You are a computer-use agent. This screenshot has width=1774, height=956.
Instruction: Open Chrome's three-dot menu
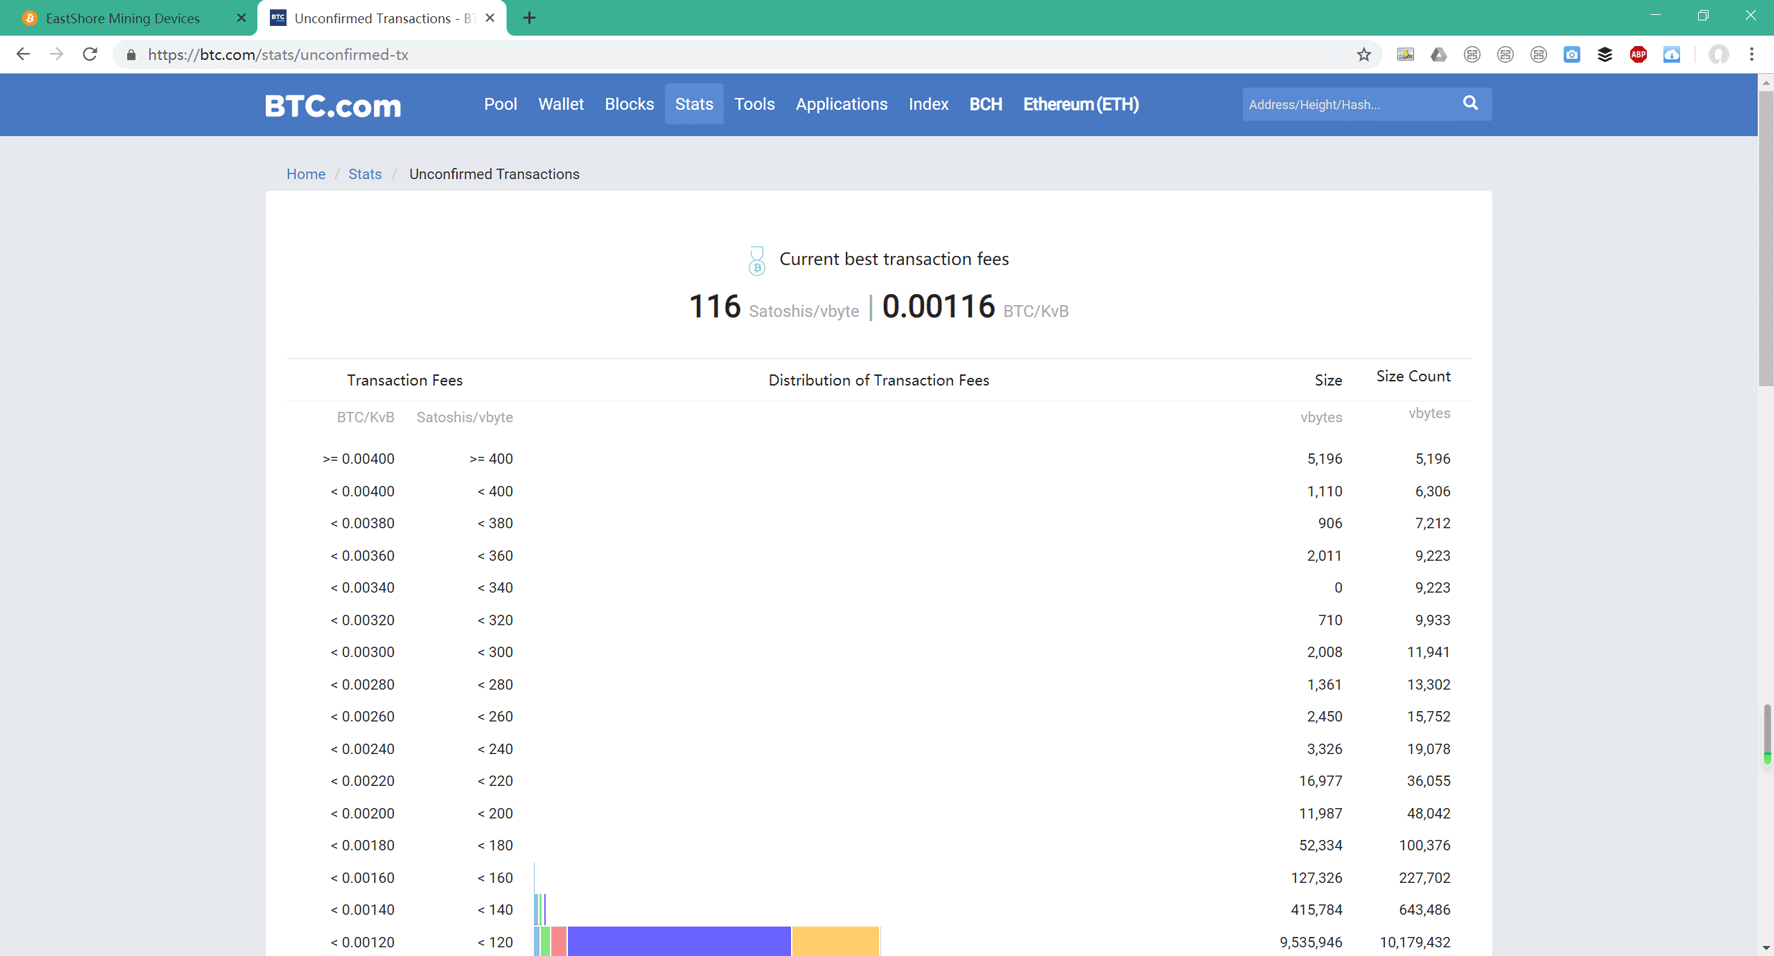coord(1752,55)
